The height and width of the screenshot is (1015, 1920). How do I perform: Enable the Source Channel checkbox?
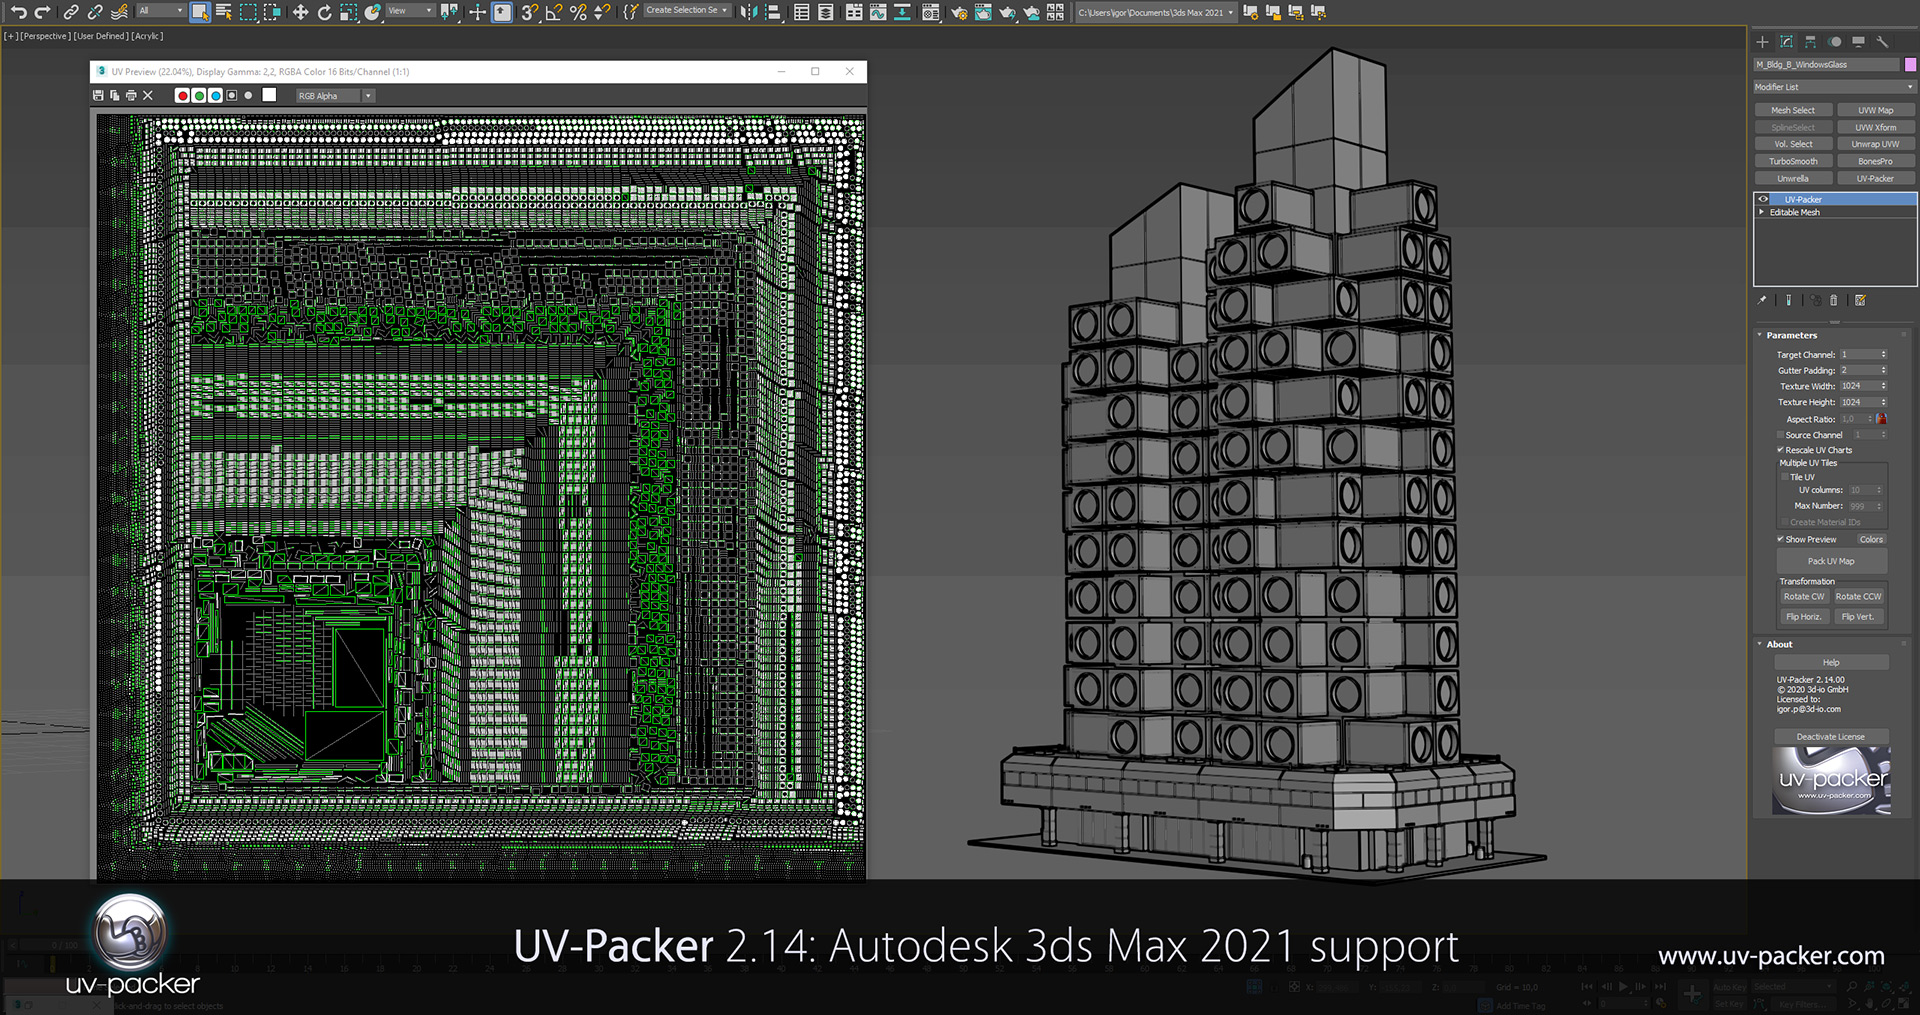pyautogui.click(x=1780, y=435)
